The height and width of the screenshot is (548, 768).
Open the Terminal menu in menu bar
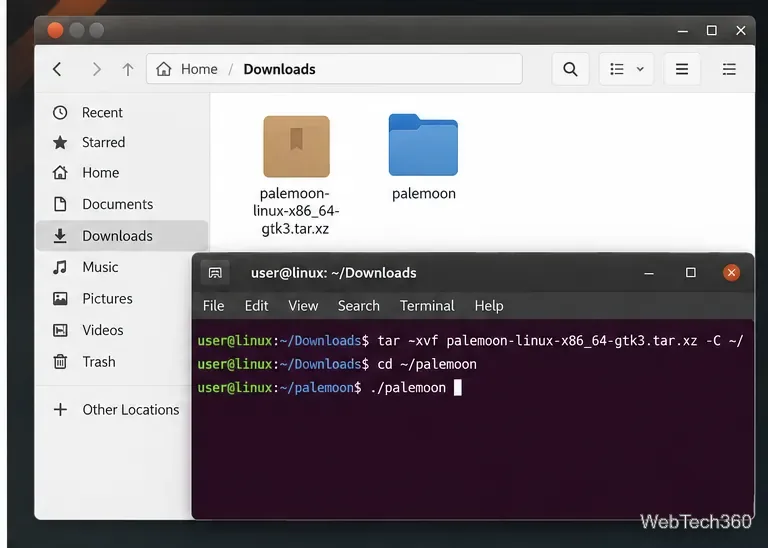point(427,306)
